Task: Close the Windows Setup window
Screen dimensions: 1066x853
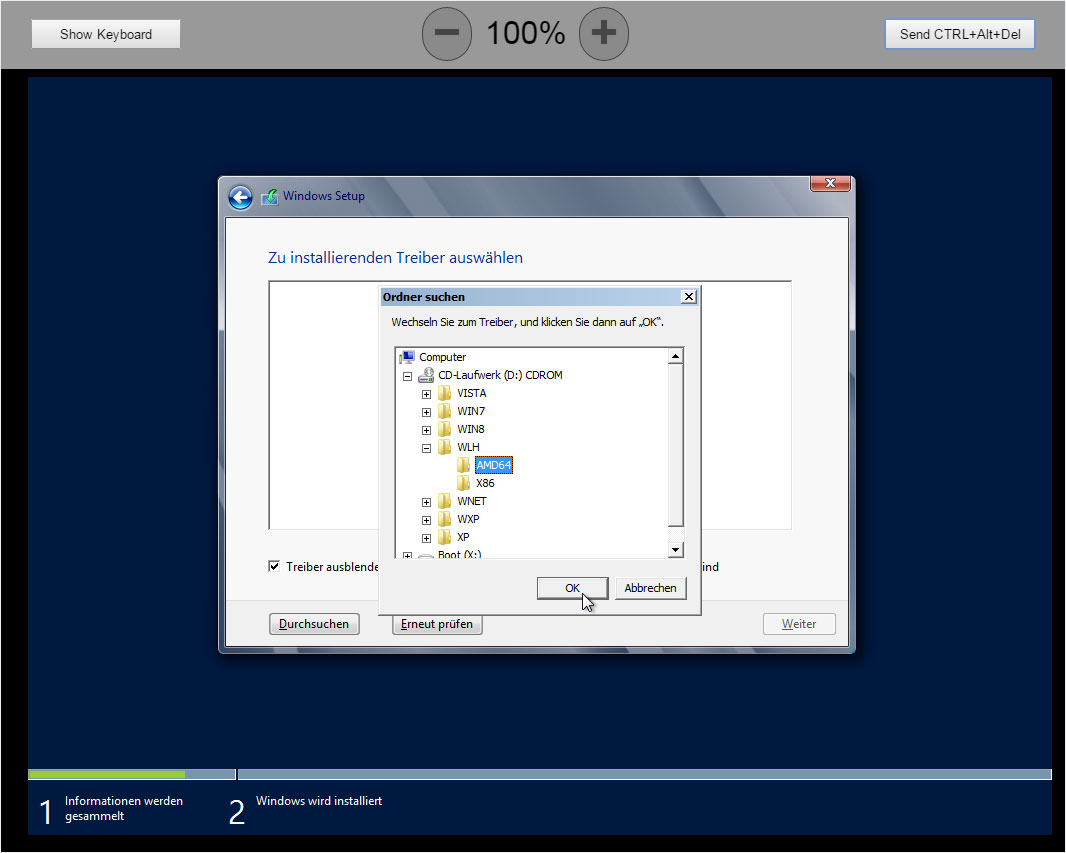Action: click(830, 184)
